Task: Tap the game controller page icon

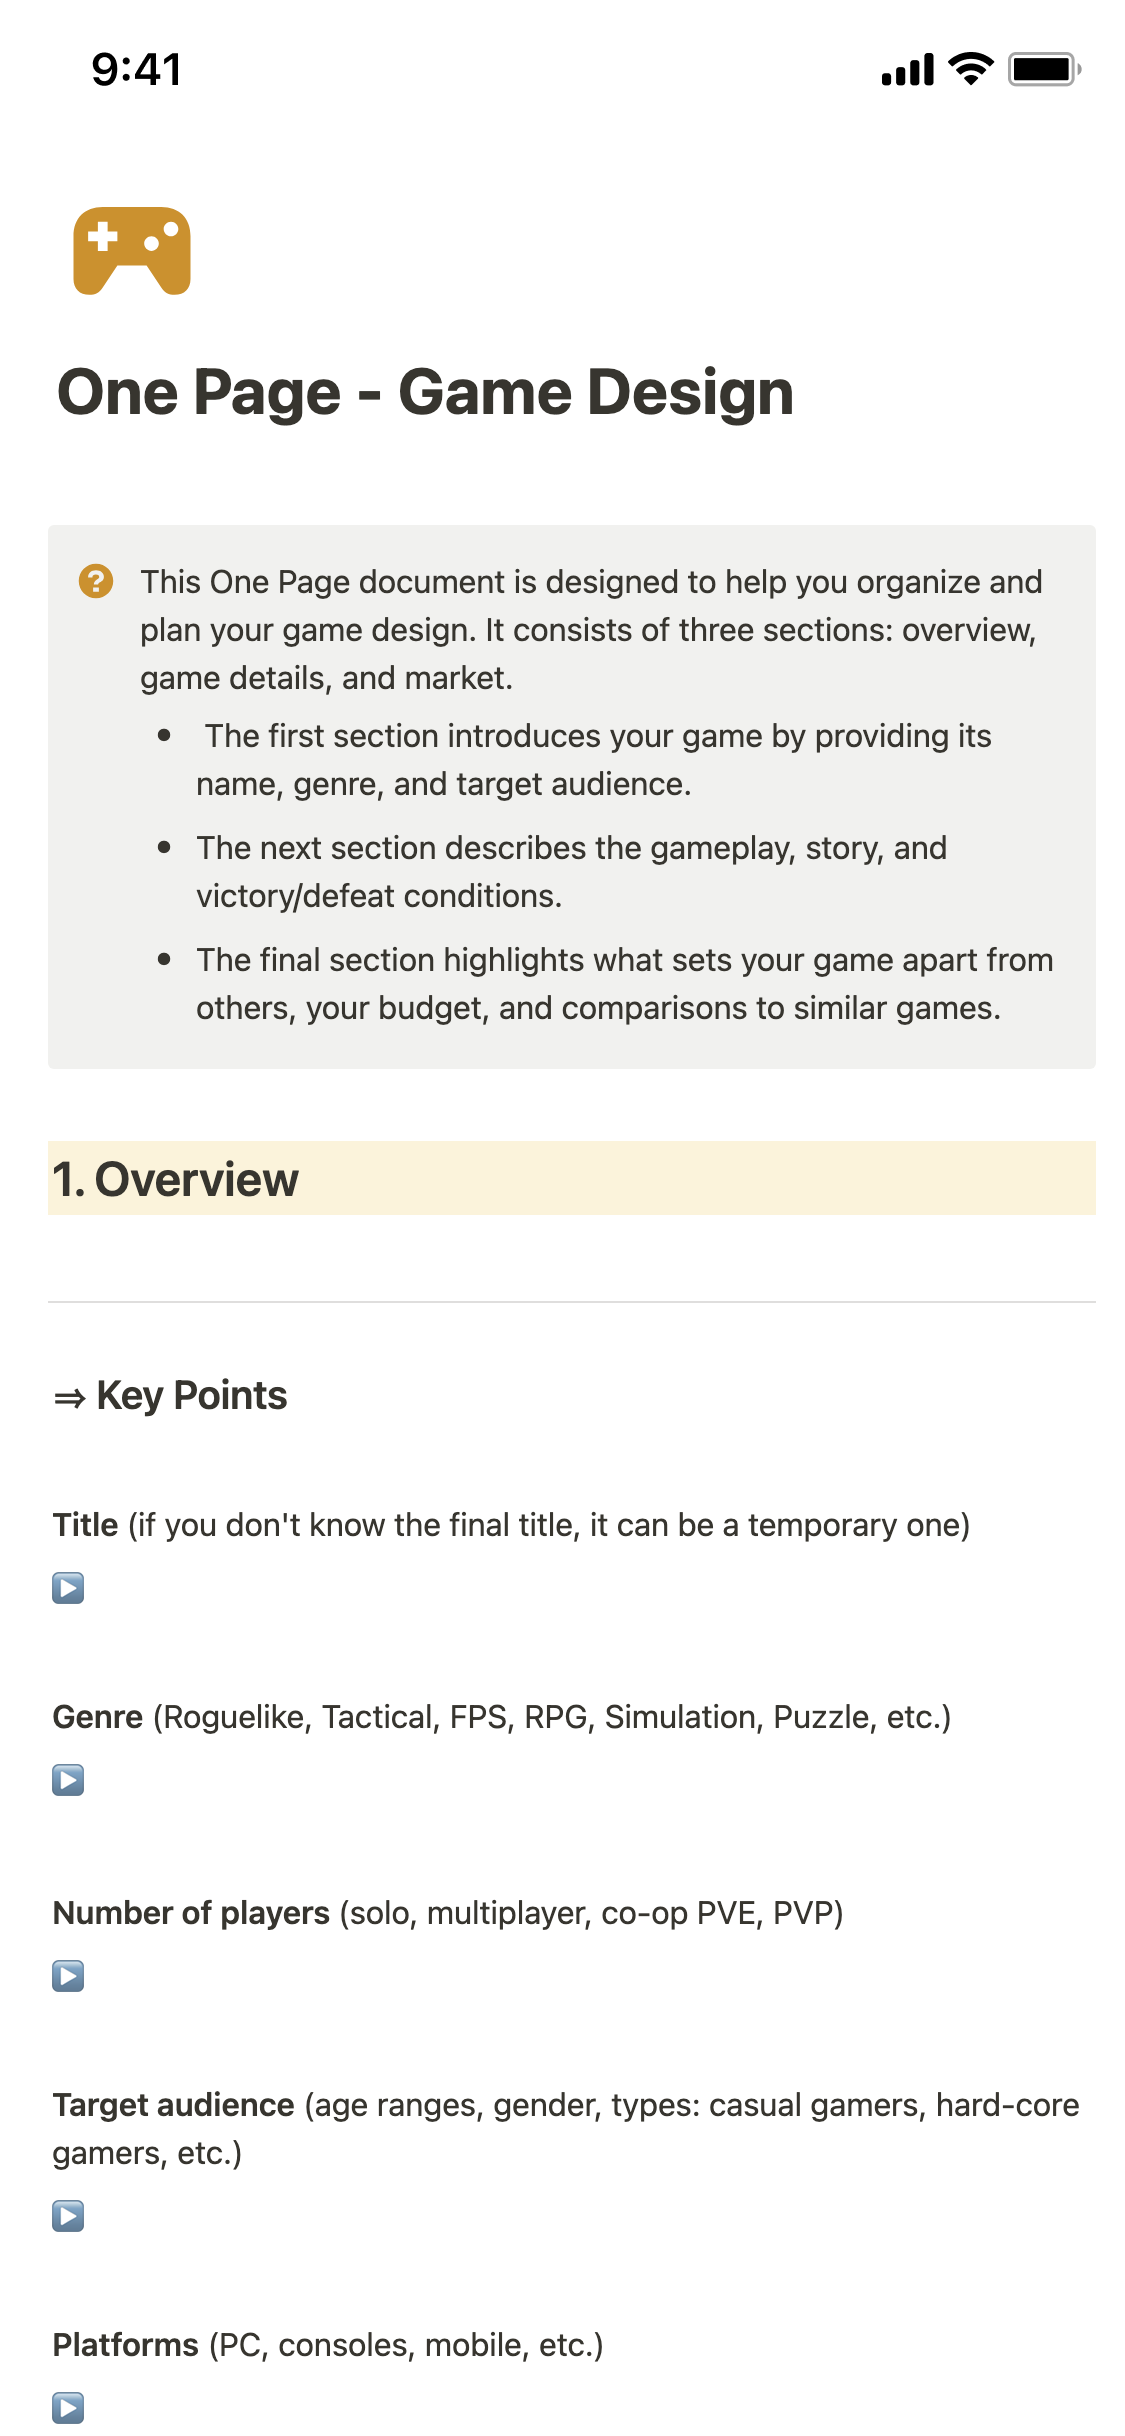Action: point(131,251)
